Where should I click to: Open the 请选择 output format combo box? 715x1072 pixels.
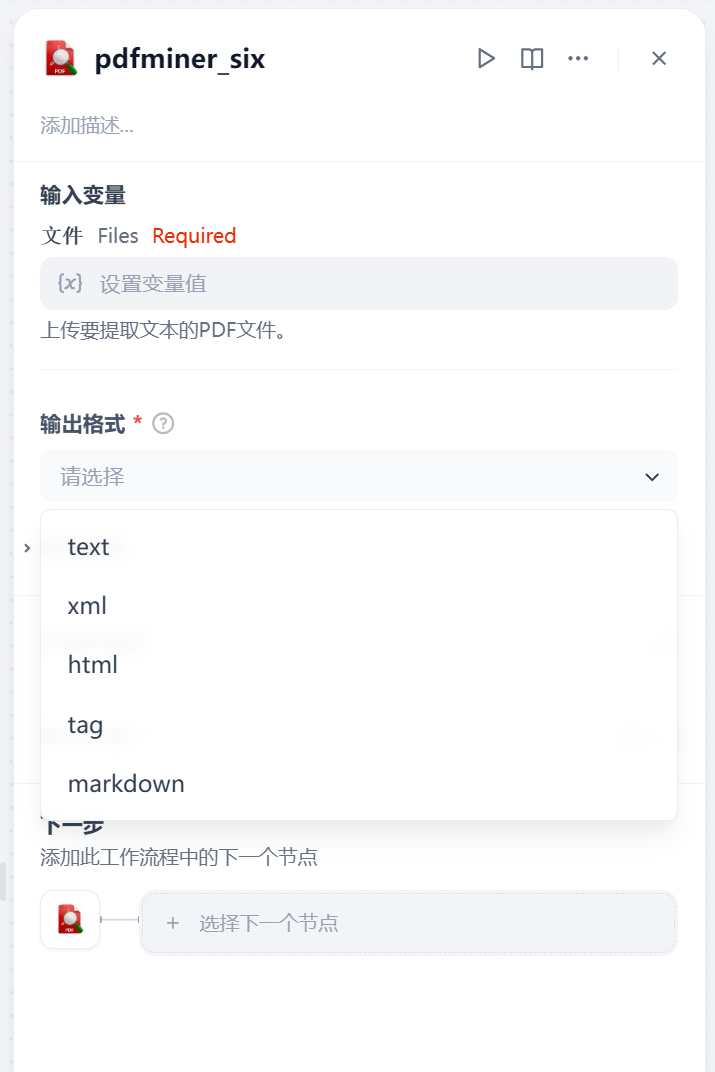click(x=359, y=476)
